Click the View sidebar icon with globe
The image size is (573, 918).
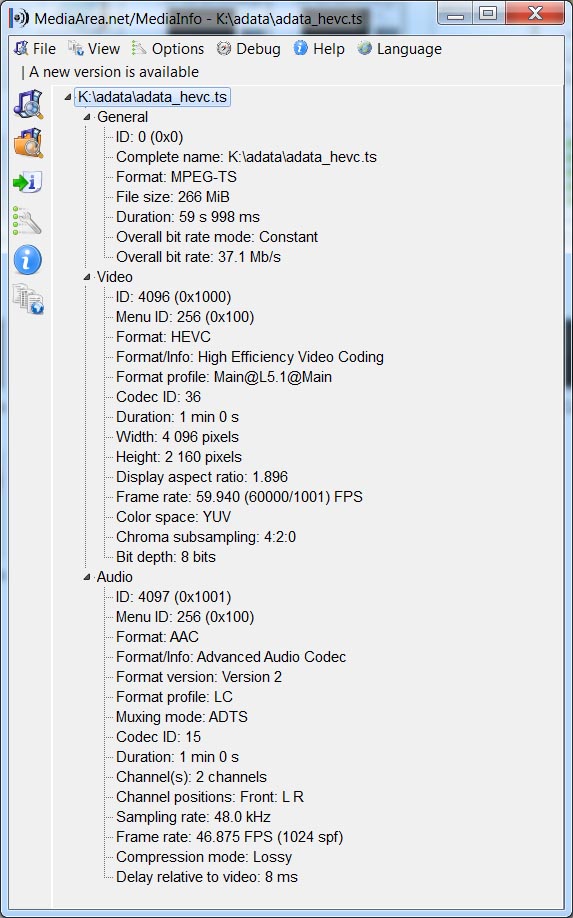coord(28,299)
